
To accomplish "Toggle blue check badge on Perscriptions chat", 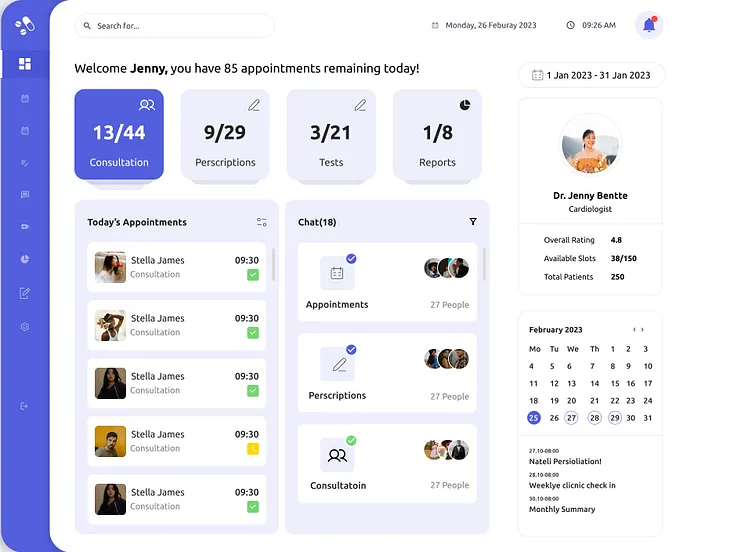I will coord(352,350).
